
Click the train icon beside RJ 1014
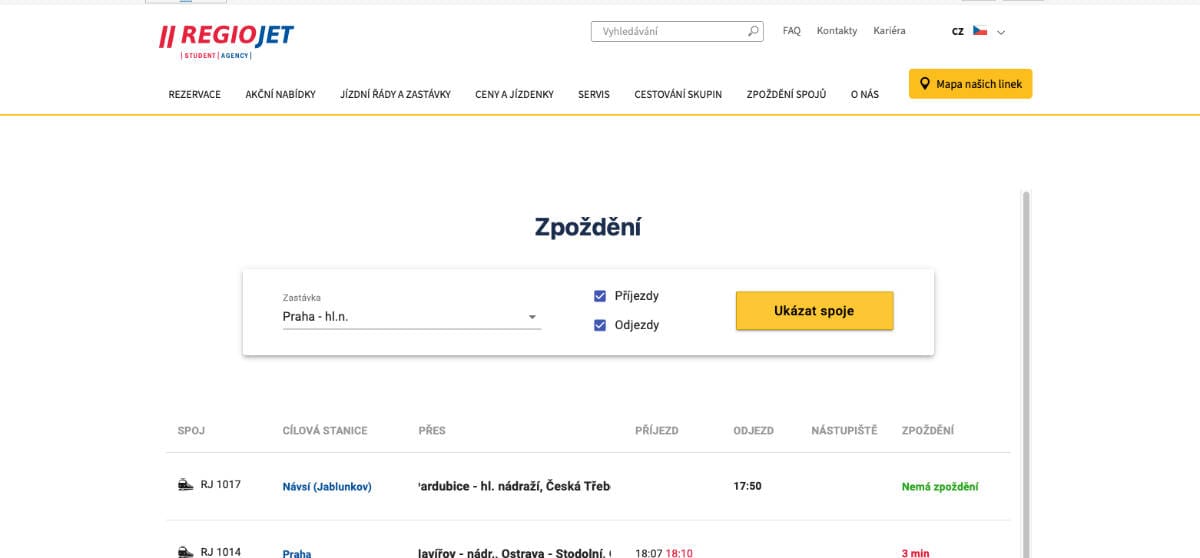point(185,551)
